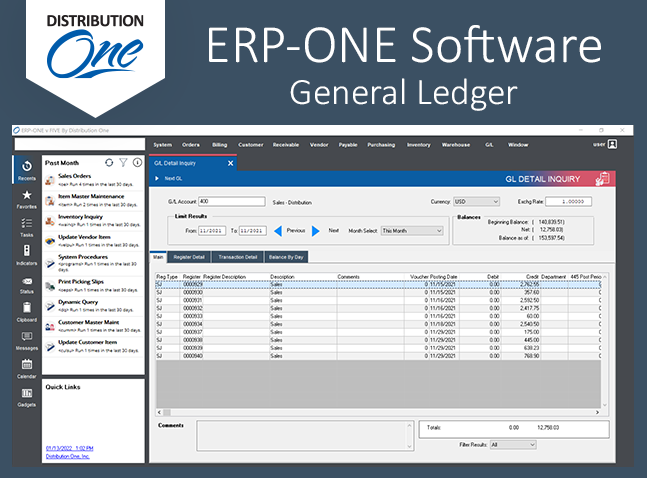This screenshot has width=647, height=478.
Task: Open the Tasks checklist icon
Action: [27, 223]
